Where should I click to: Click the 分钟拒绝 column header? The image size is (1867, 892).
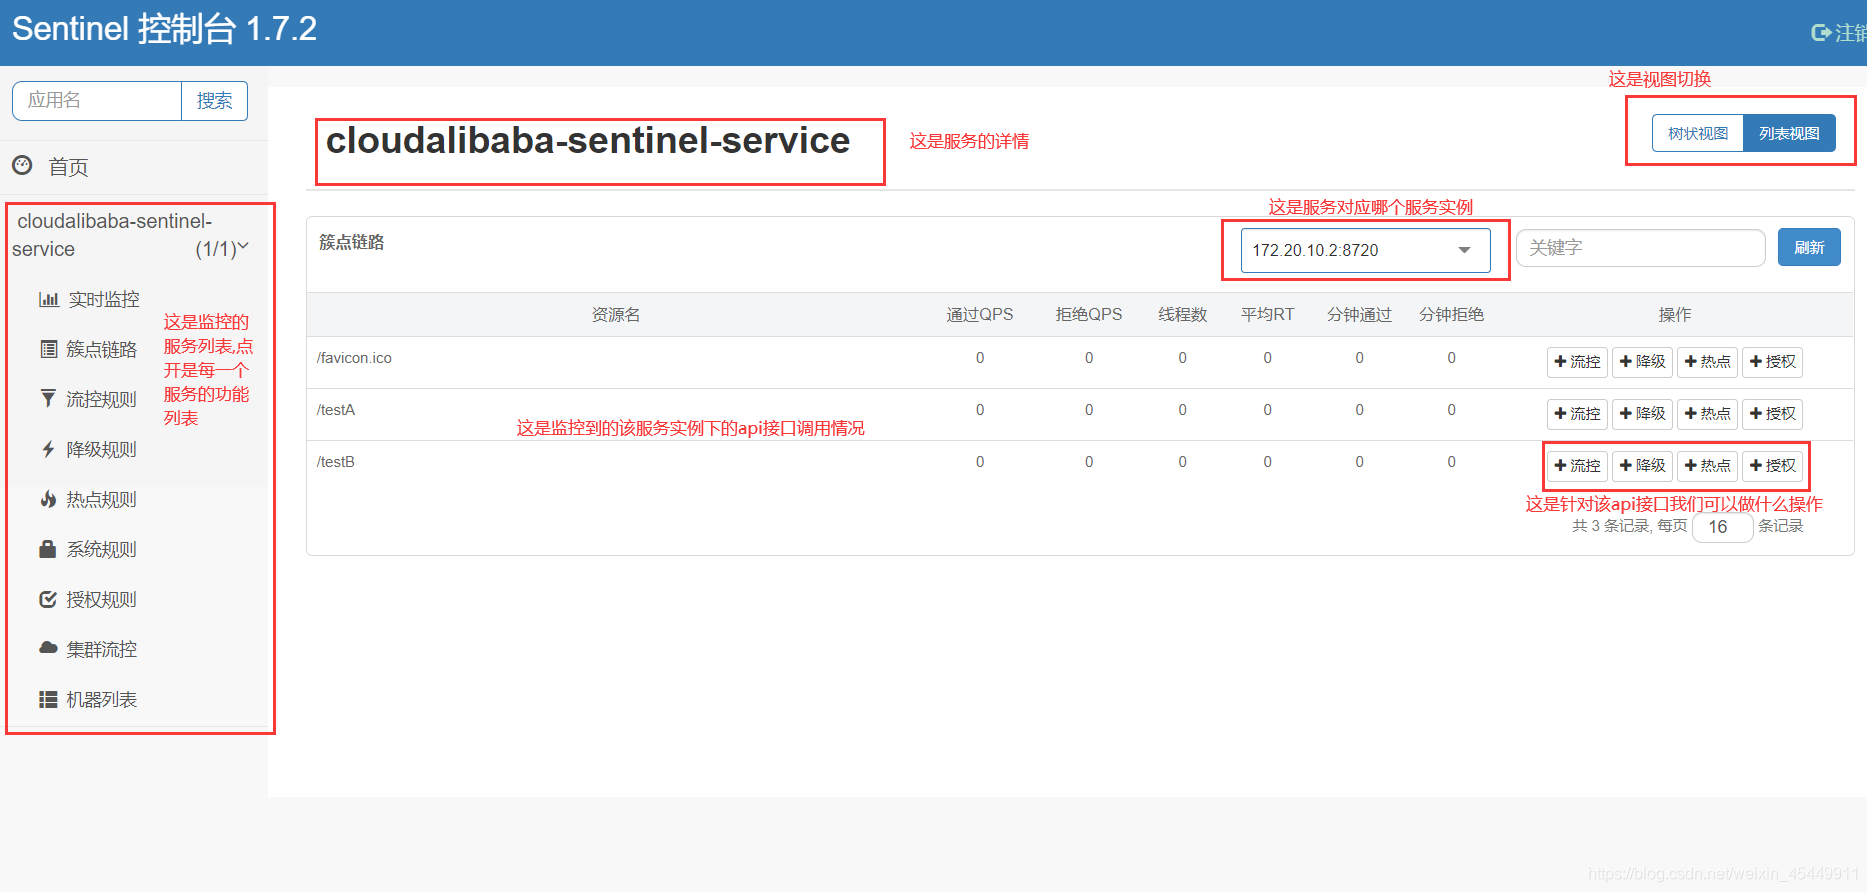click(1451, 315)
